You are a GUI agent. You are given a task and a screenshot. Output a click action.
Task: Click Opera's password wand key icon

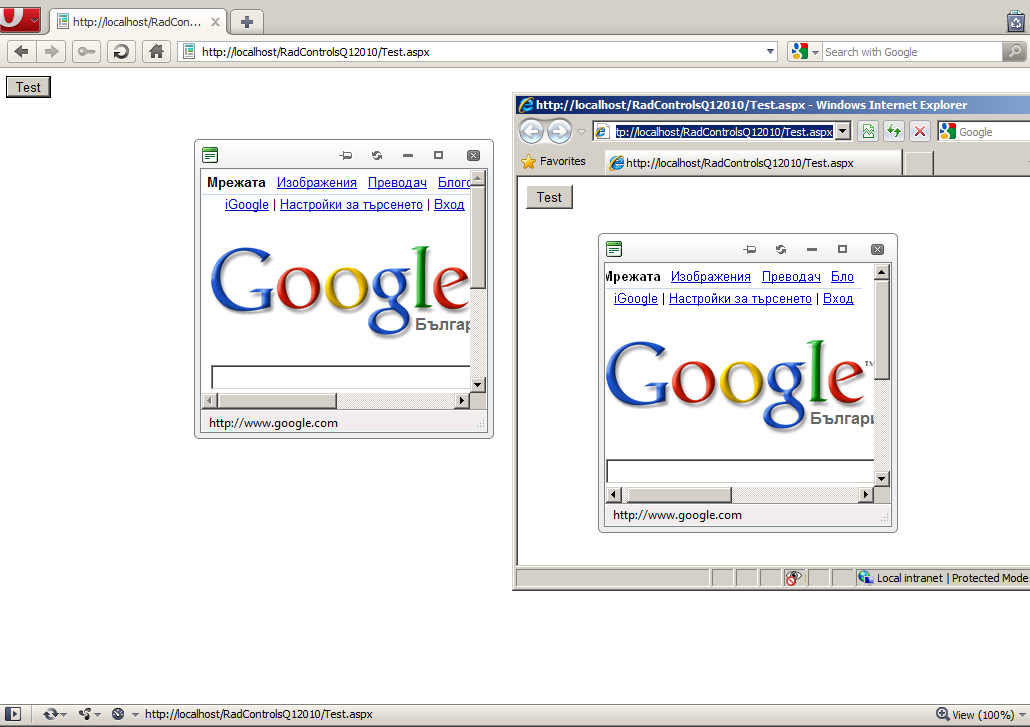click(x=86, y=51)
